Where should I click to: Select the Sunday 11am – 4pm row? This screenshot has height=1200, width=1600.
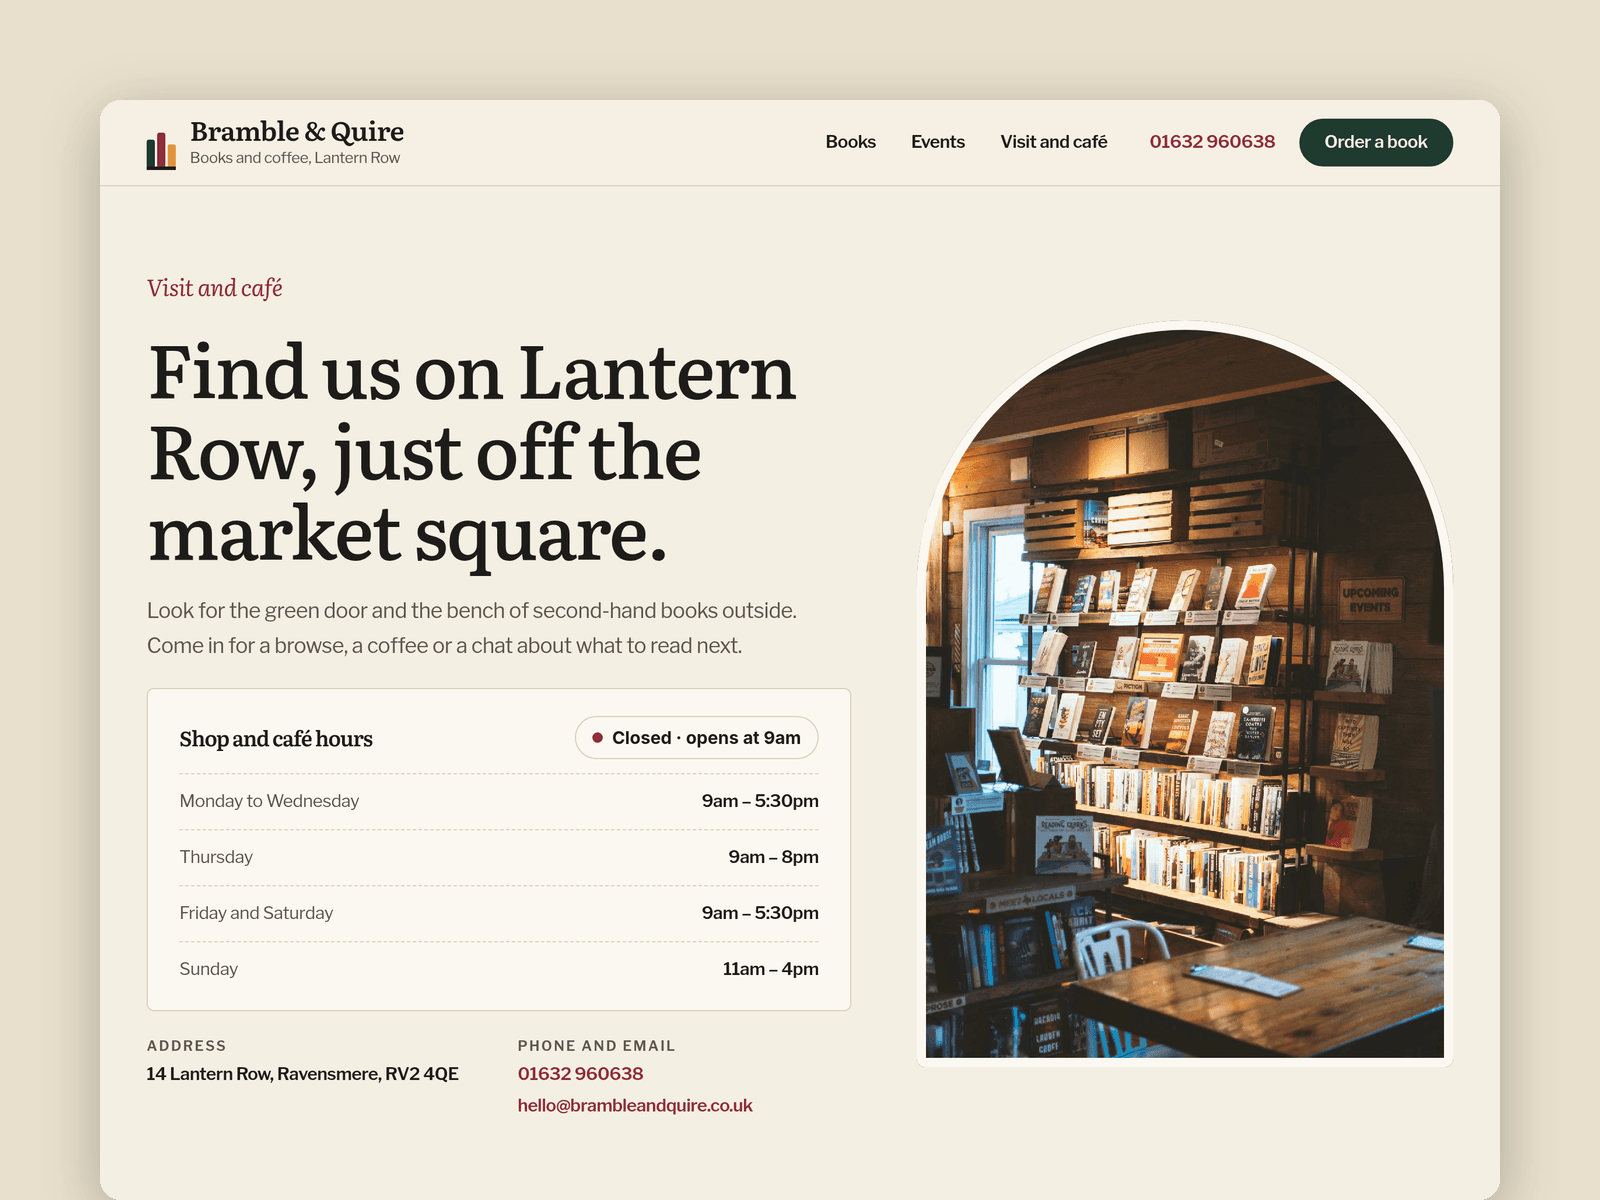click(x=499, y=969)
